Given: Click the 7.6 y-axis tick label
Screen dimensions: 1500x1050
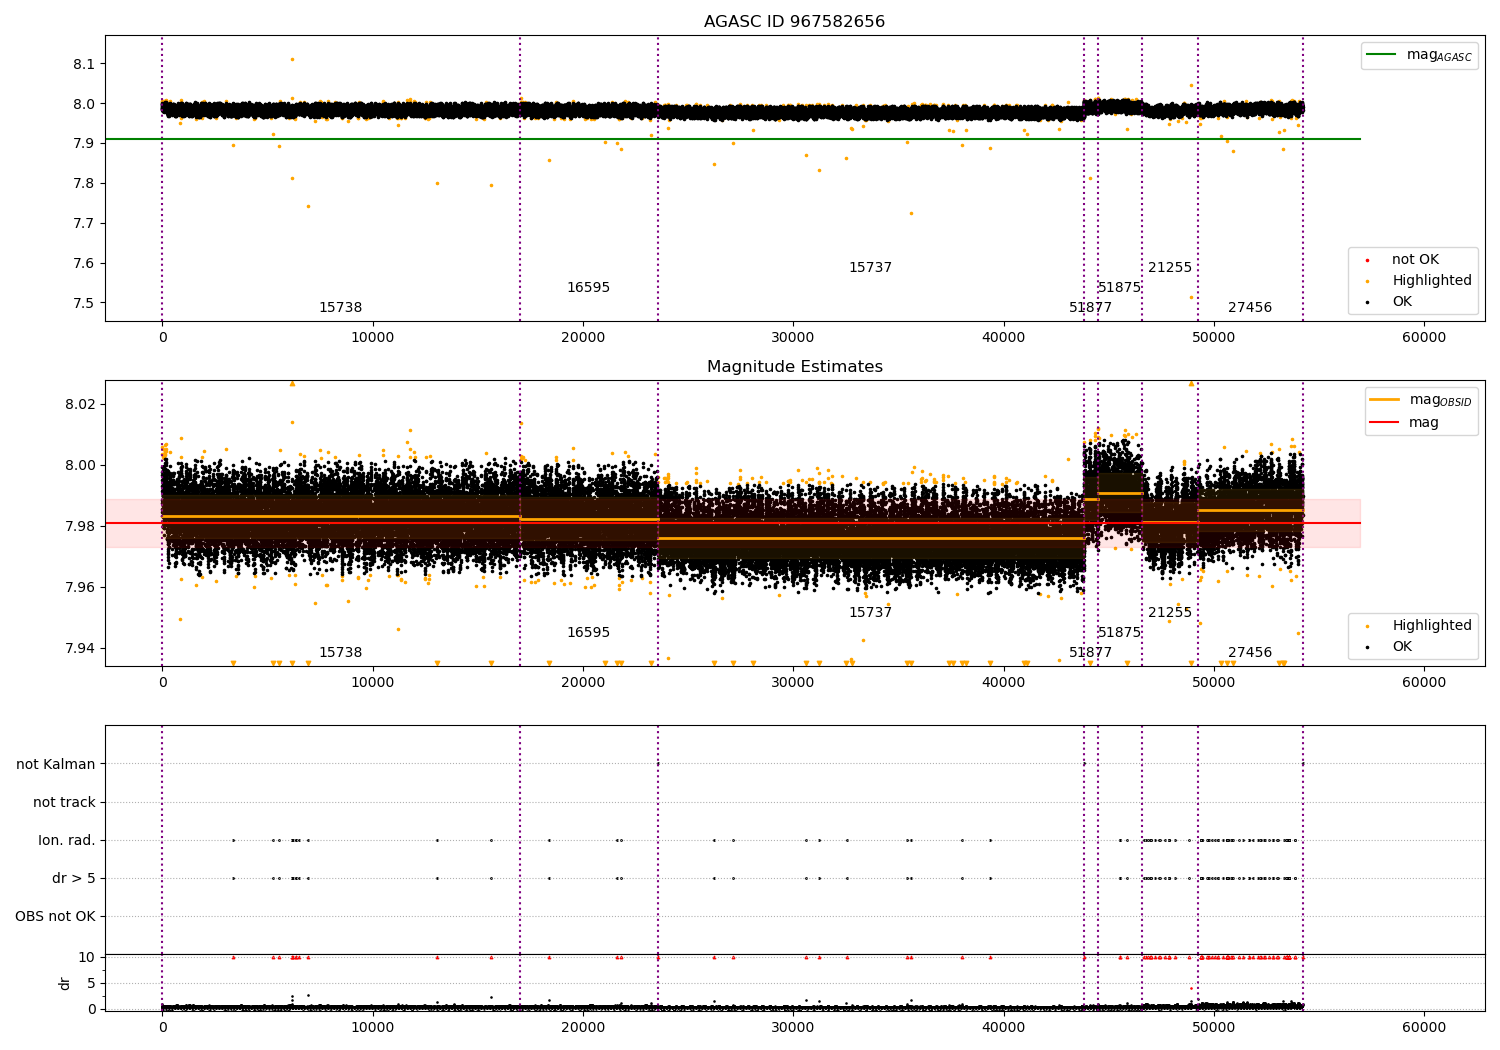Looking at the screenshot, I should [x=84, y=264].
